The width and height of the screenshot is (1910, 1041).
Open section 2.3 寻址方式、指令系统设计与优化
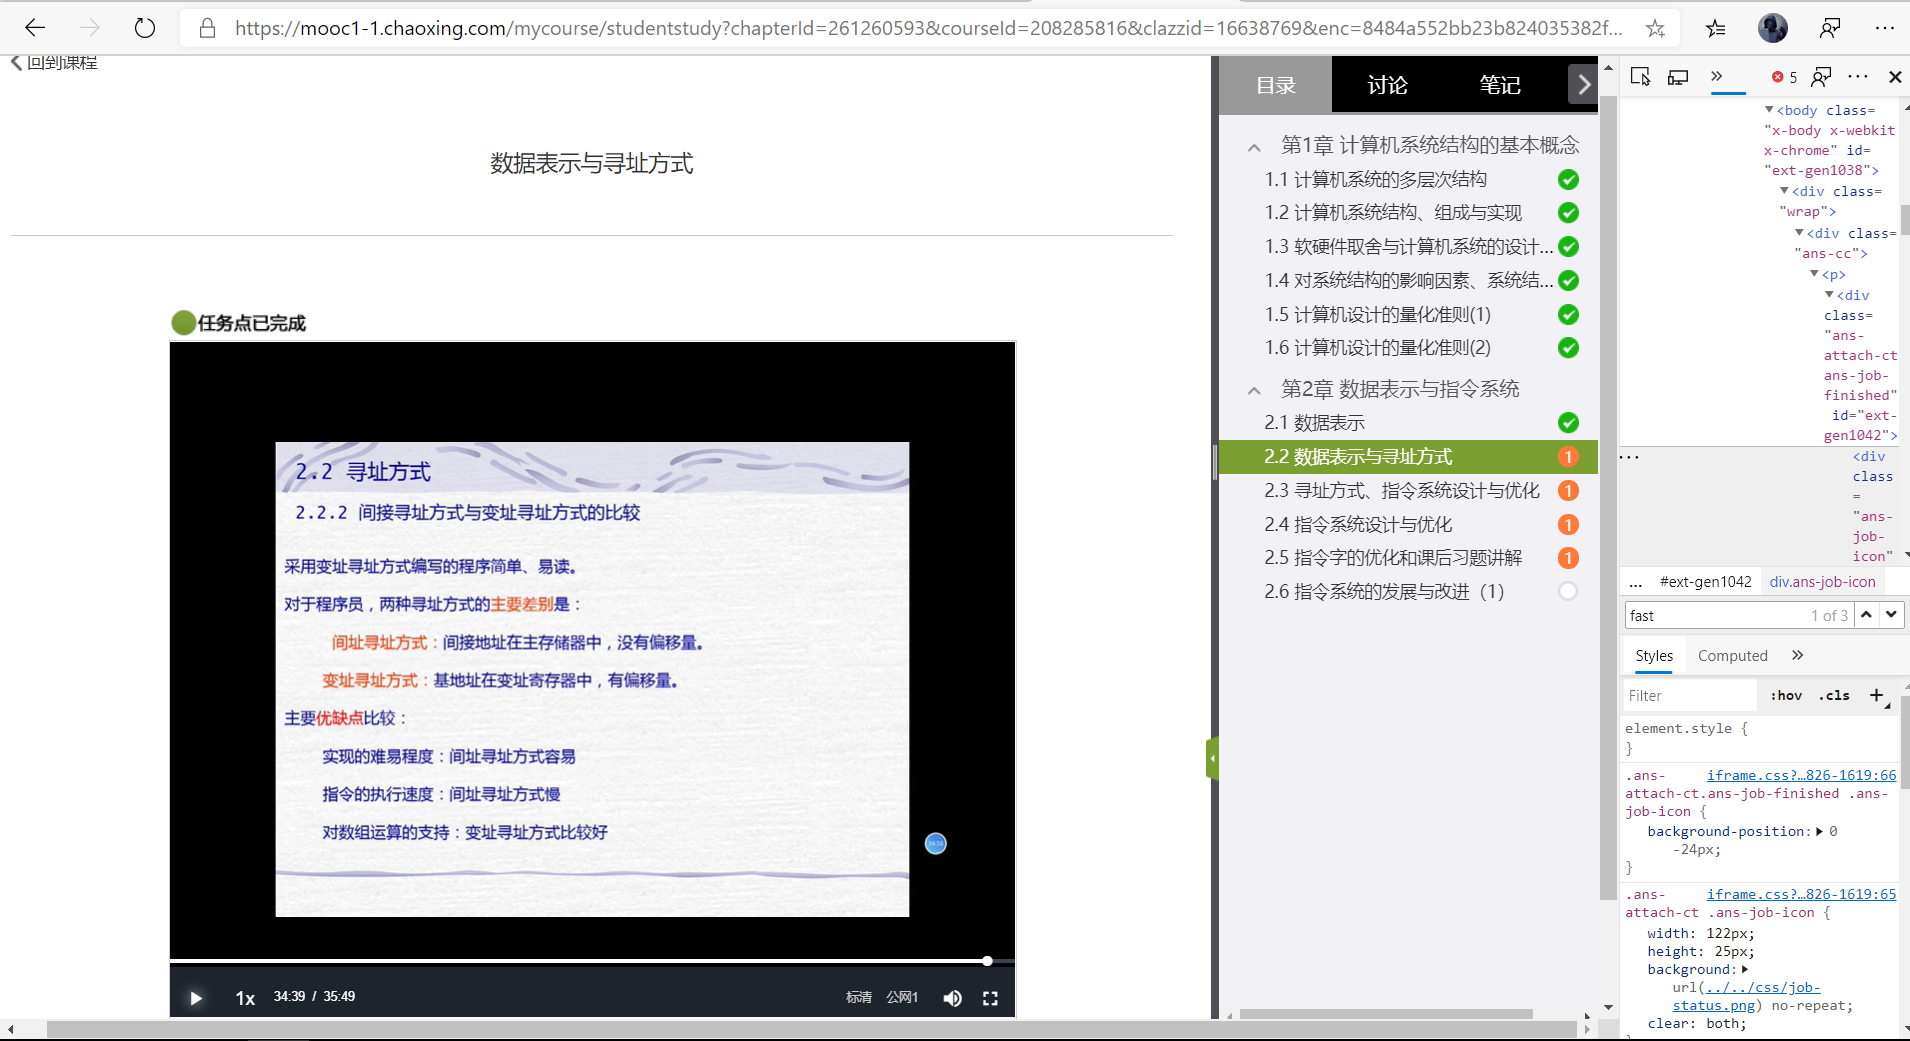click(1401, 490)
